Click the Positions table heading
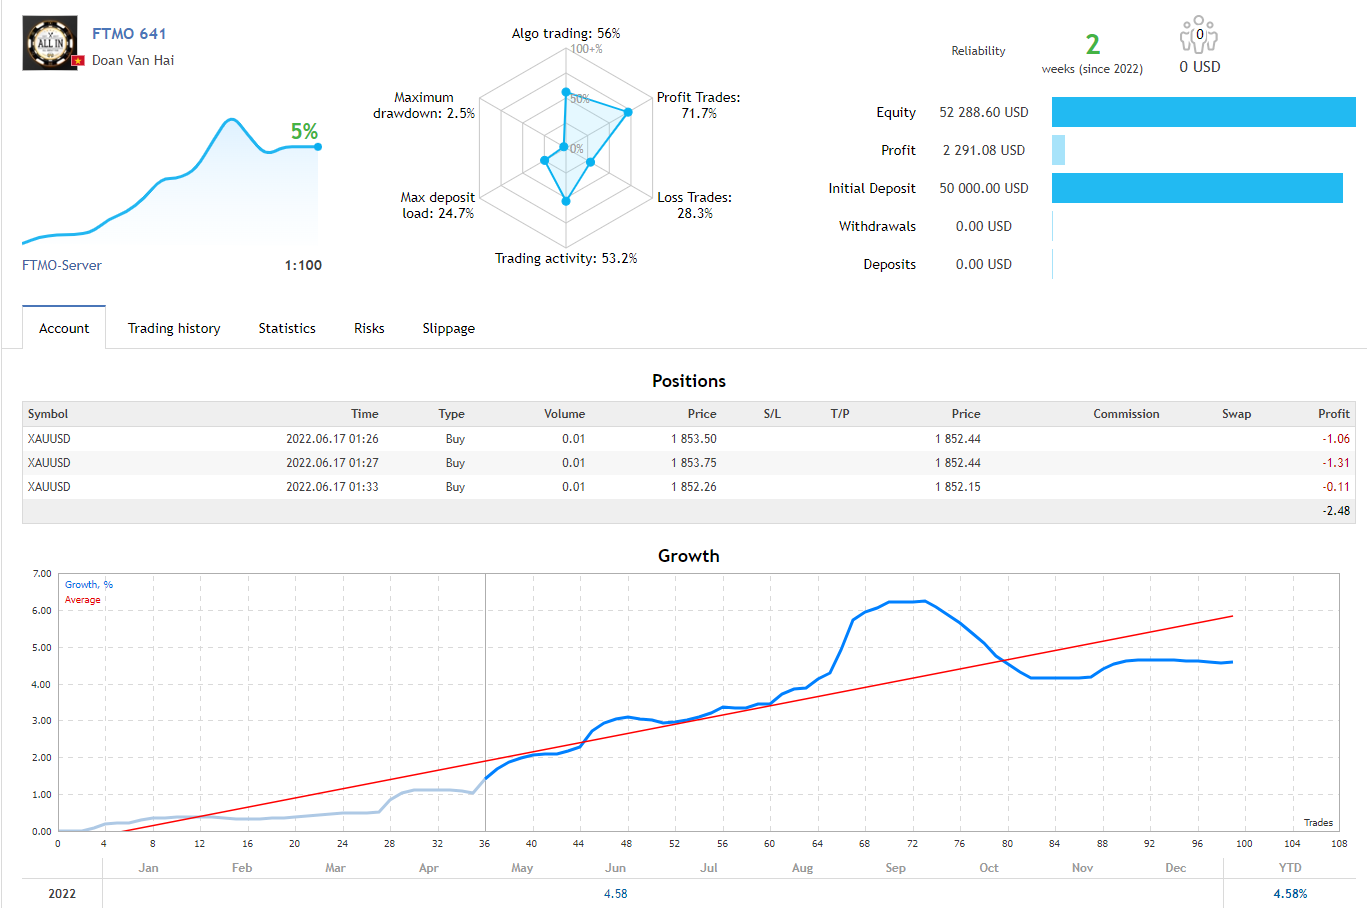 tap(689, 381)
